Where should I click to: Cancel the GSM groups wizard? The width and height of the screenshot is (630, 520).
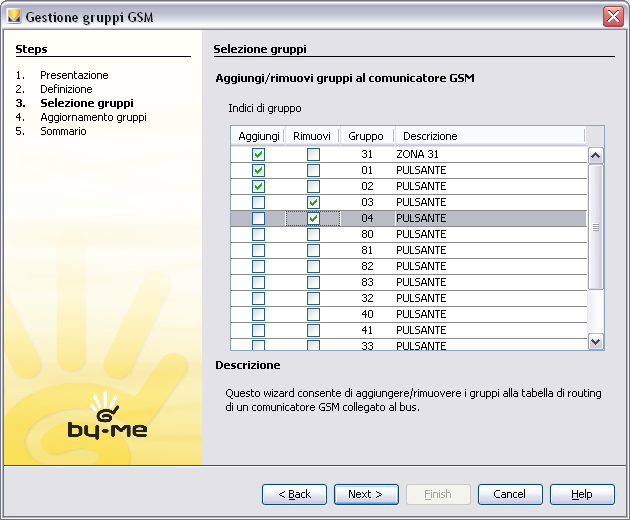pyautogui.click(x=510, y=494)
